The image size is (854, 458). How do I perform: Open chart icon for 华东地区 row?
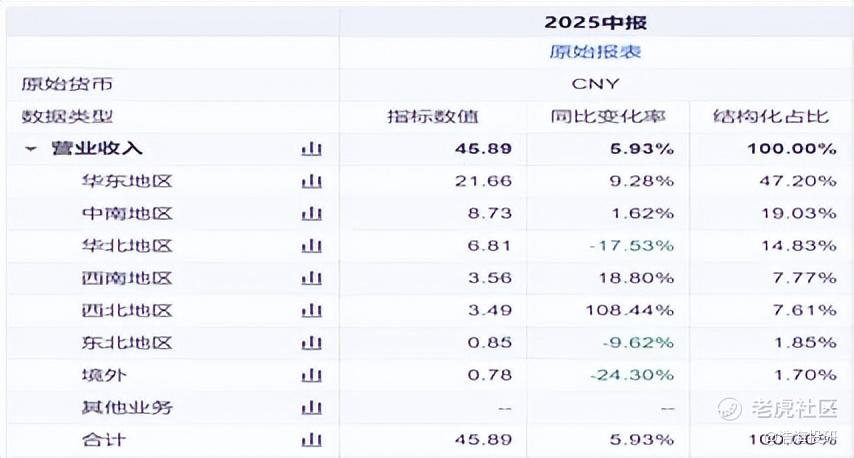coord(312,181)
